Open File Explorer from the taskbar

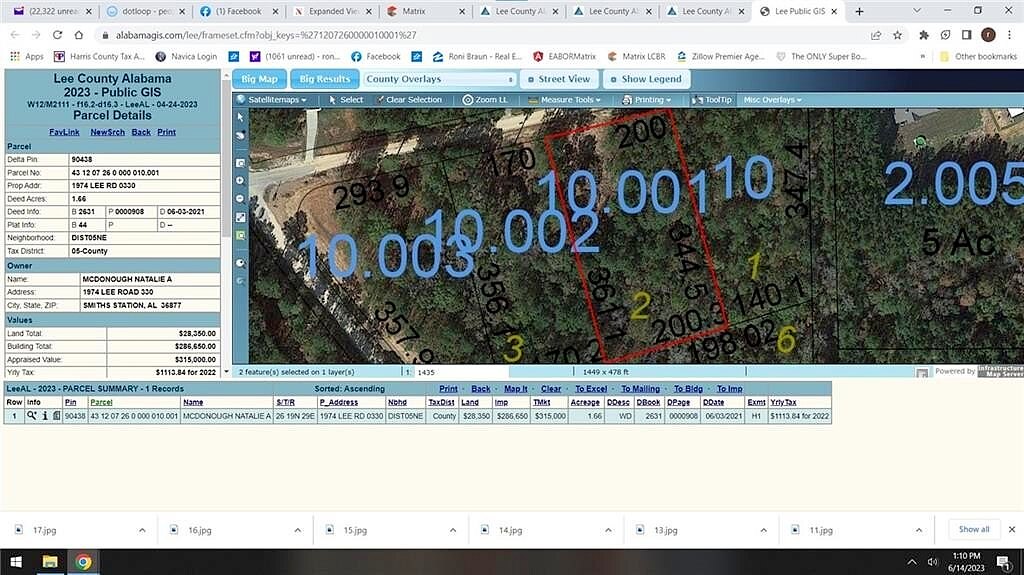click(49, 561)
